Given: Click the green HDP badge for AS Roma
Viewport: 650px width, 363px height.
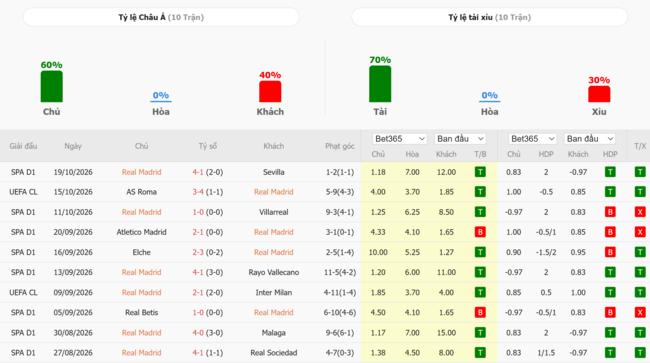Looking at the screenshot, I should [610, 192].
